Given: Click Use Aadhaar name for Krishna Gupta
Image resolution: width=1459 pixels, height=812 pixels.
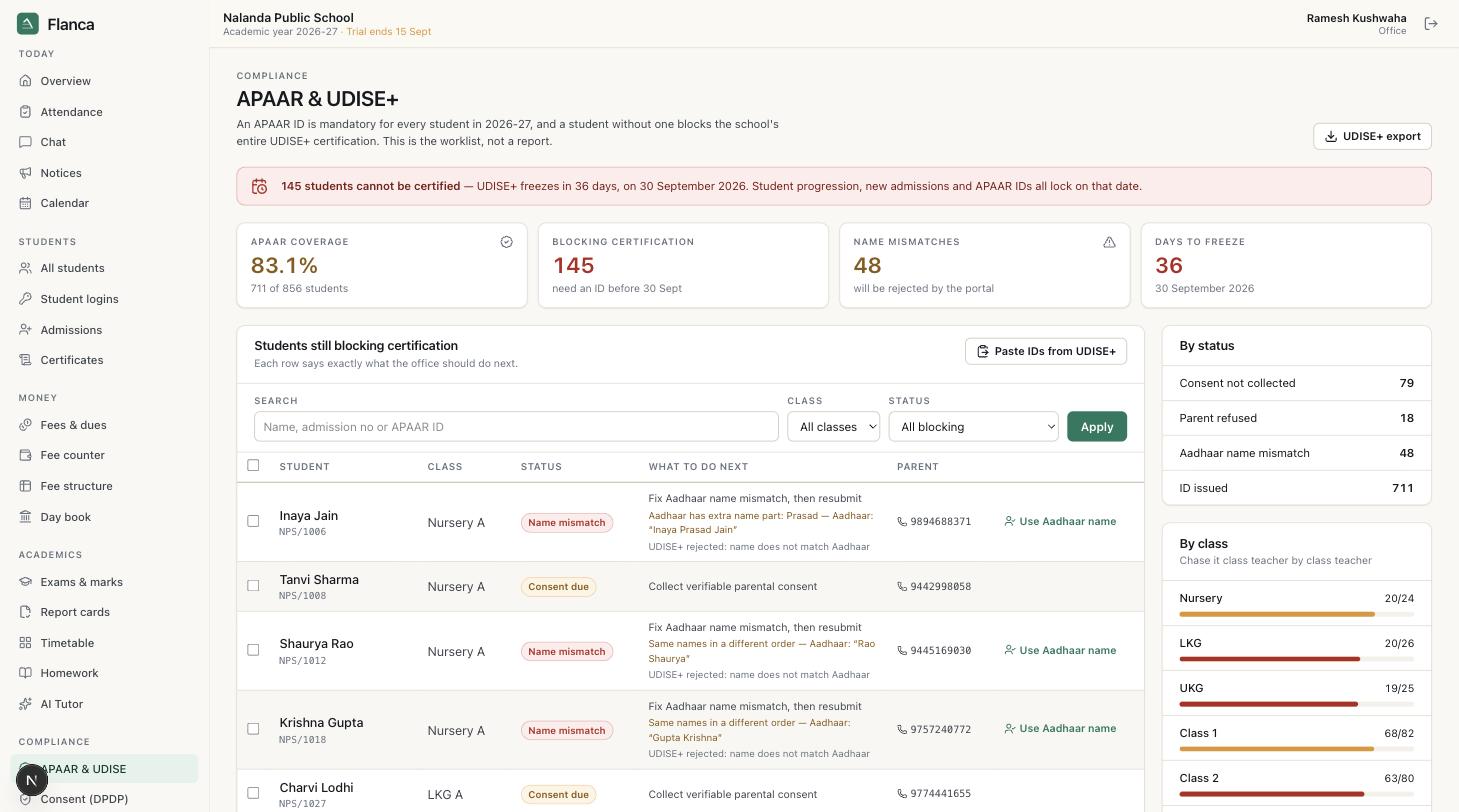Looking at the screenshot, I should 1060,728.
